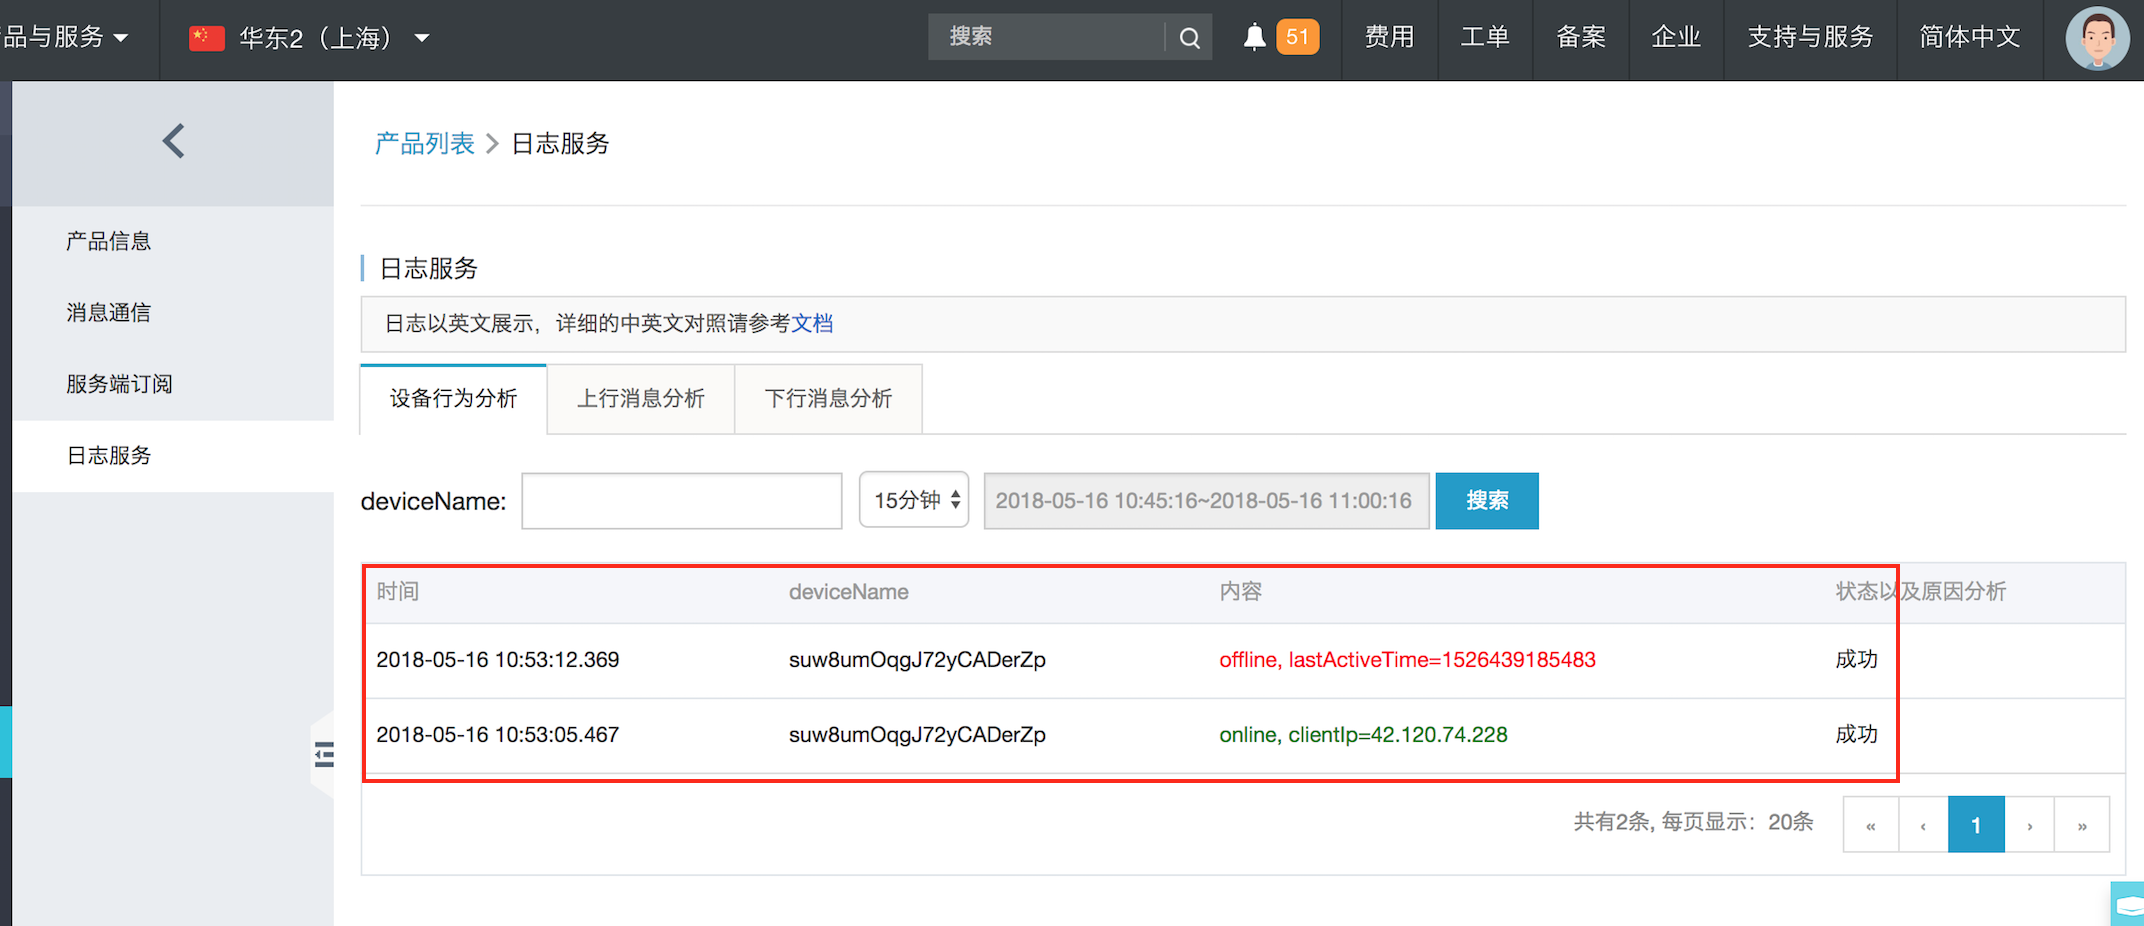Image resolution: width=2144 pixels, height=926 pixels.
Task: Click 成功 status in the offline row
Action: [1857, 660]
